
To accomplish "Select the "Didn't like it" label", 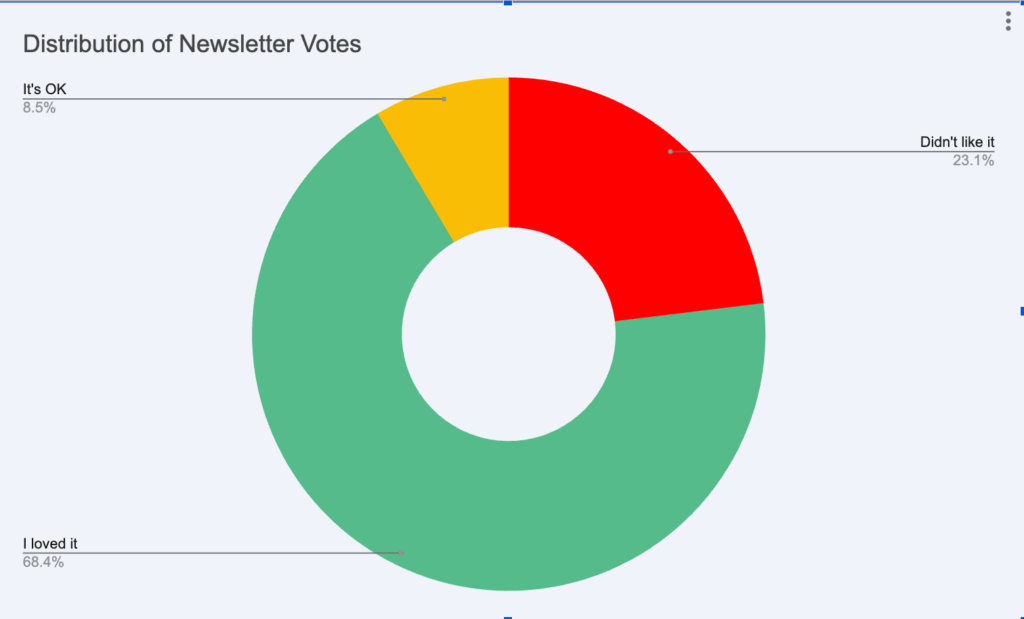I will pos(957,142).
